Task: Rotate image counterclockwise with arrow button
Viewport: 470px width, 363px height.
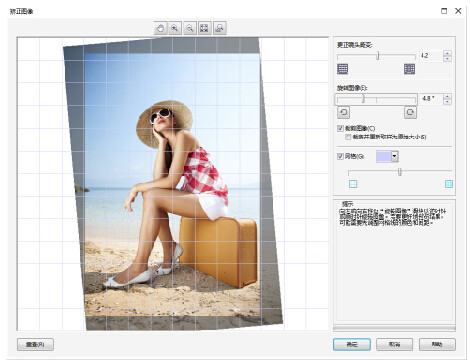Action: pos(343,112)
